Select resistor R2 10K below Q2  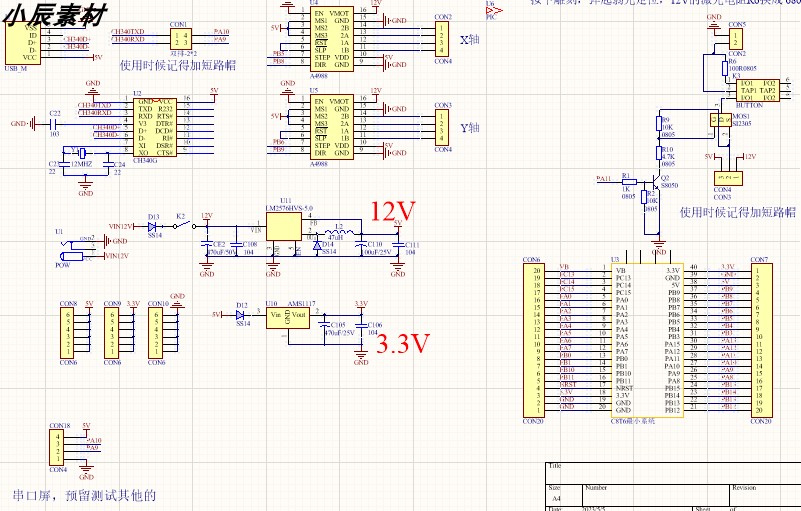click(644, 197)
